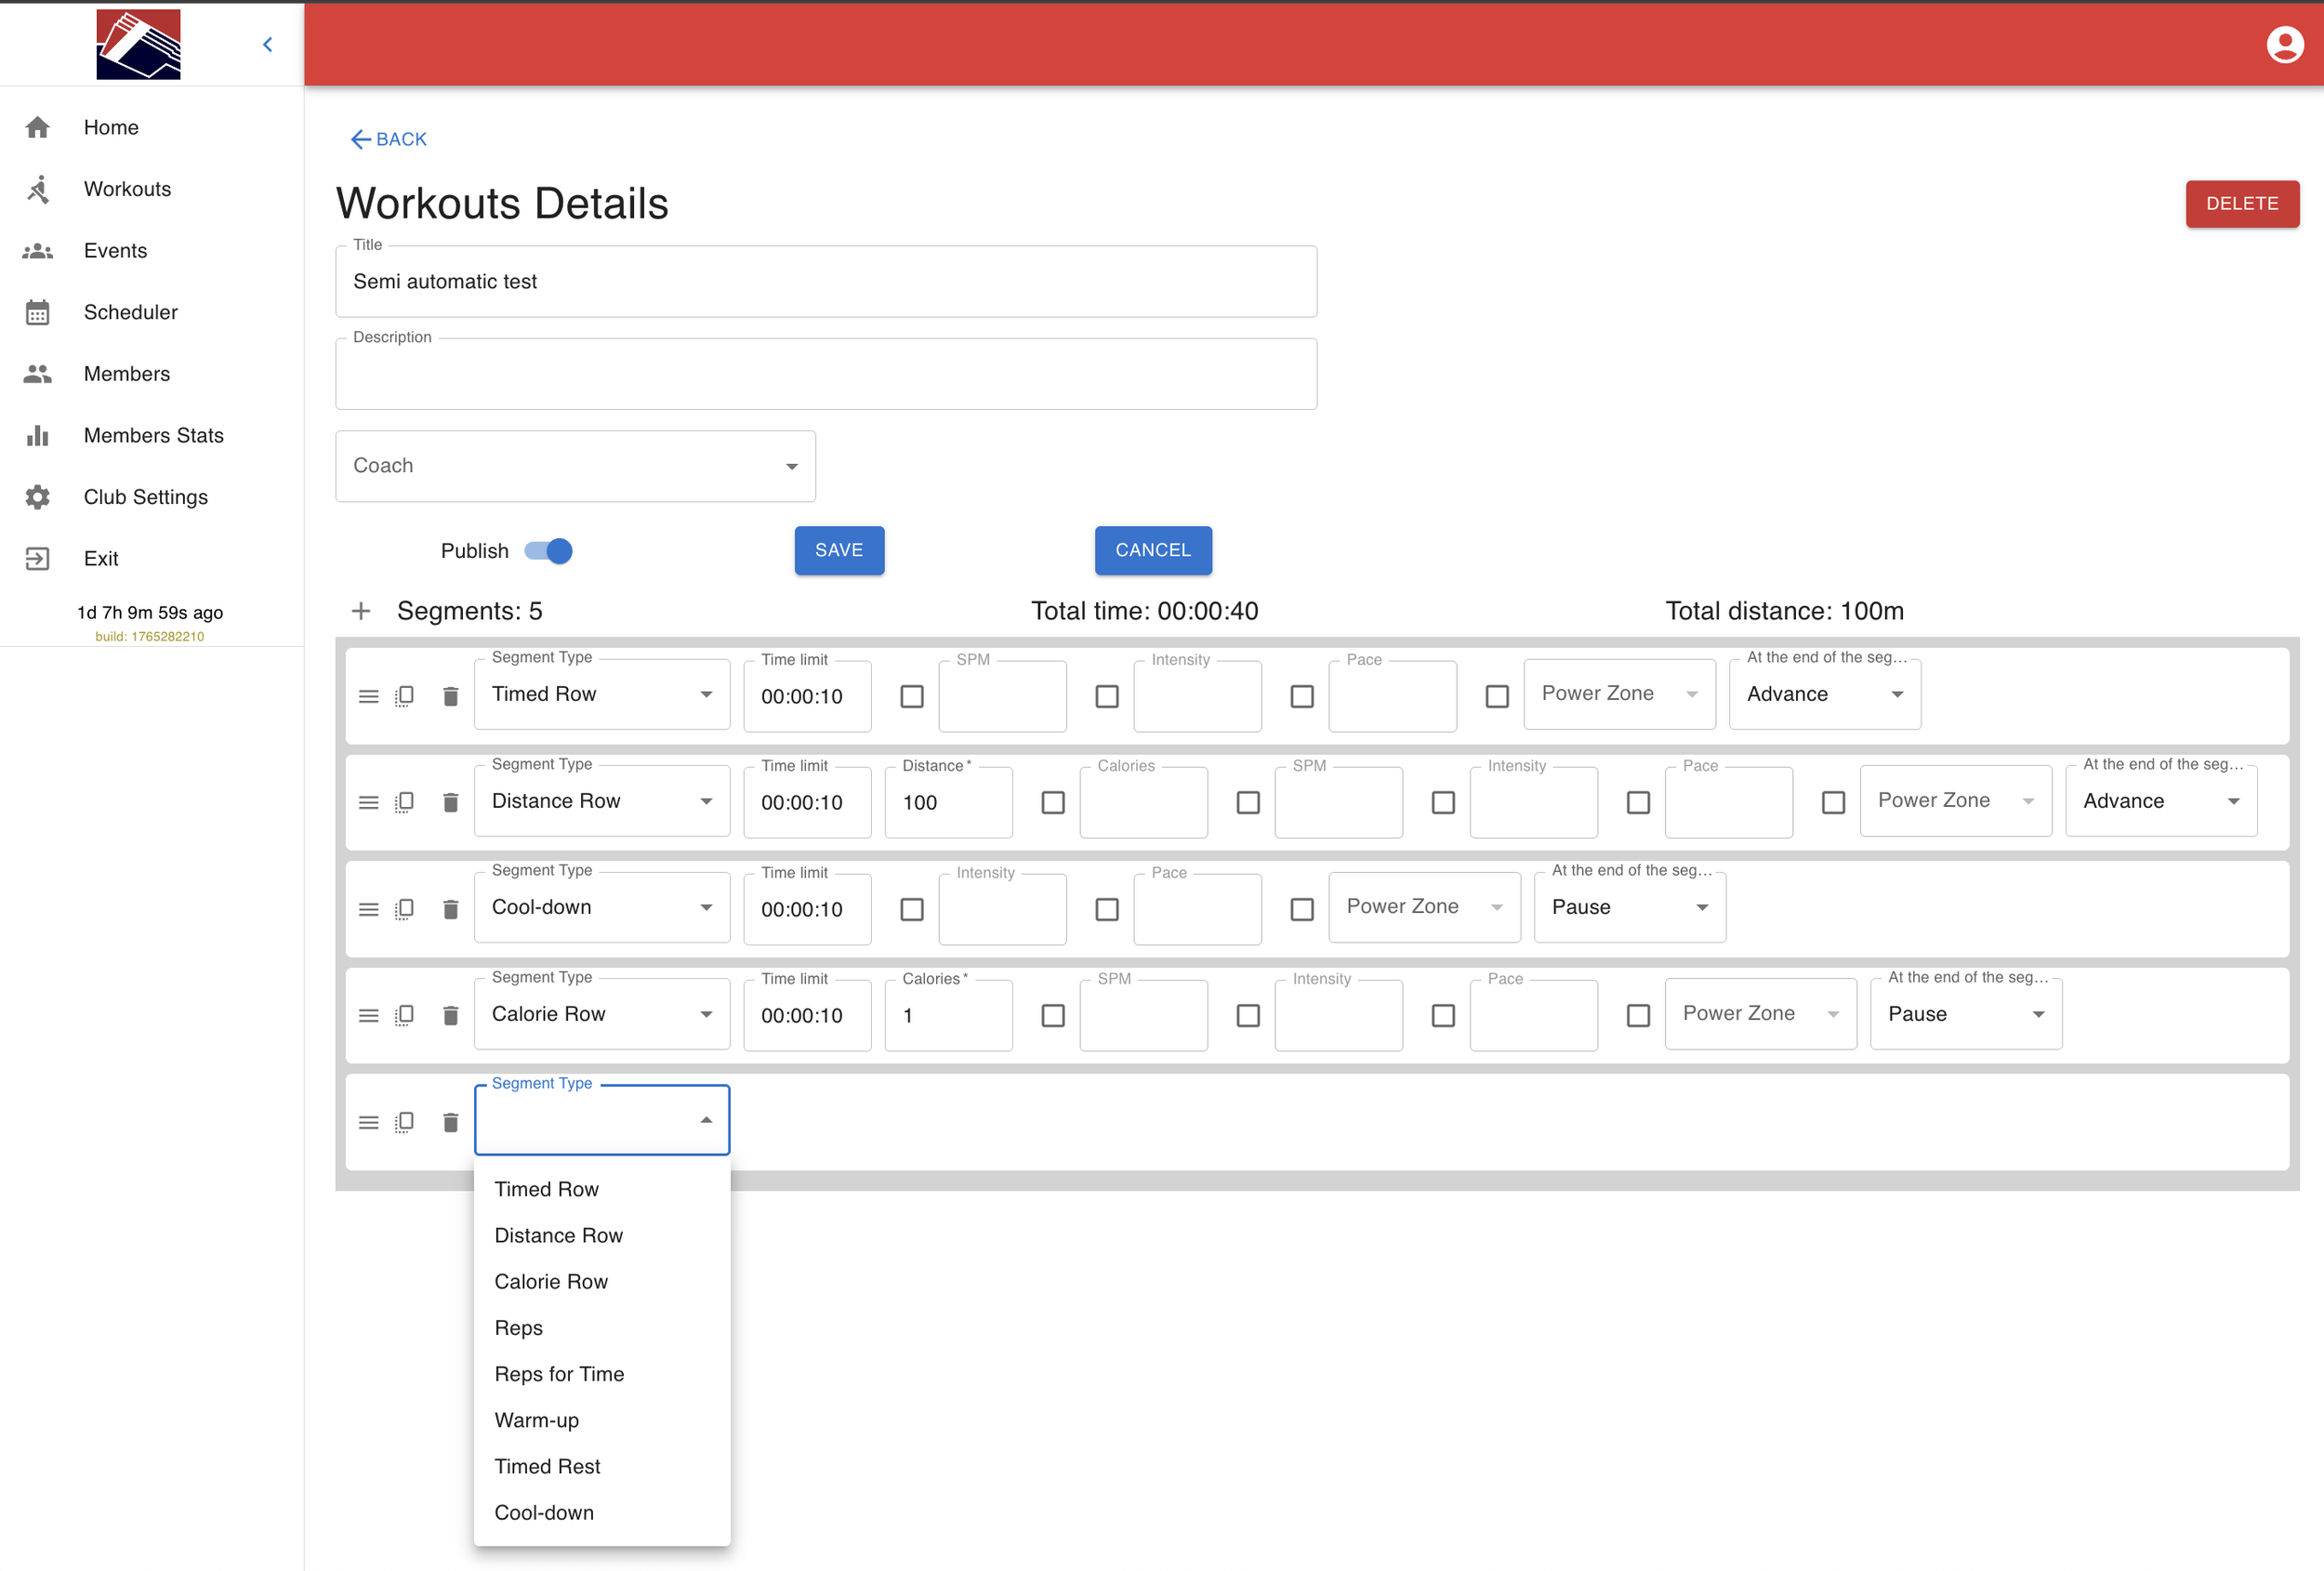Enable Pace checkbox in Timed Row segment
2324x1571 pixels.
tap(1302, 696)
